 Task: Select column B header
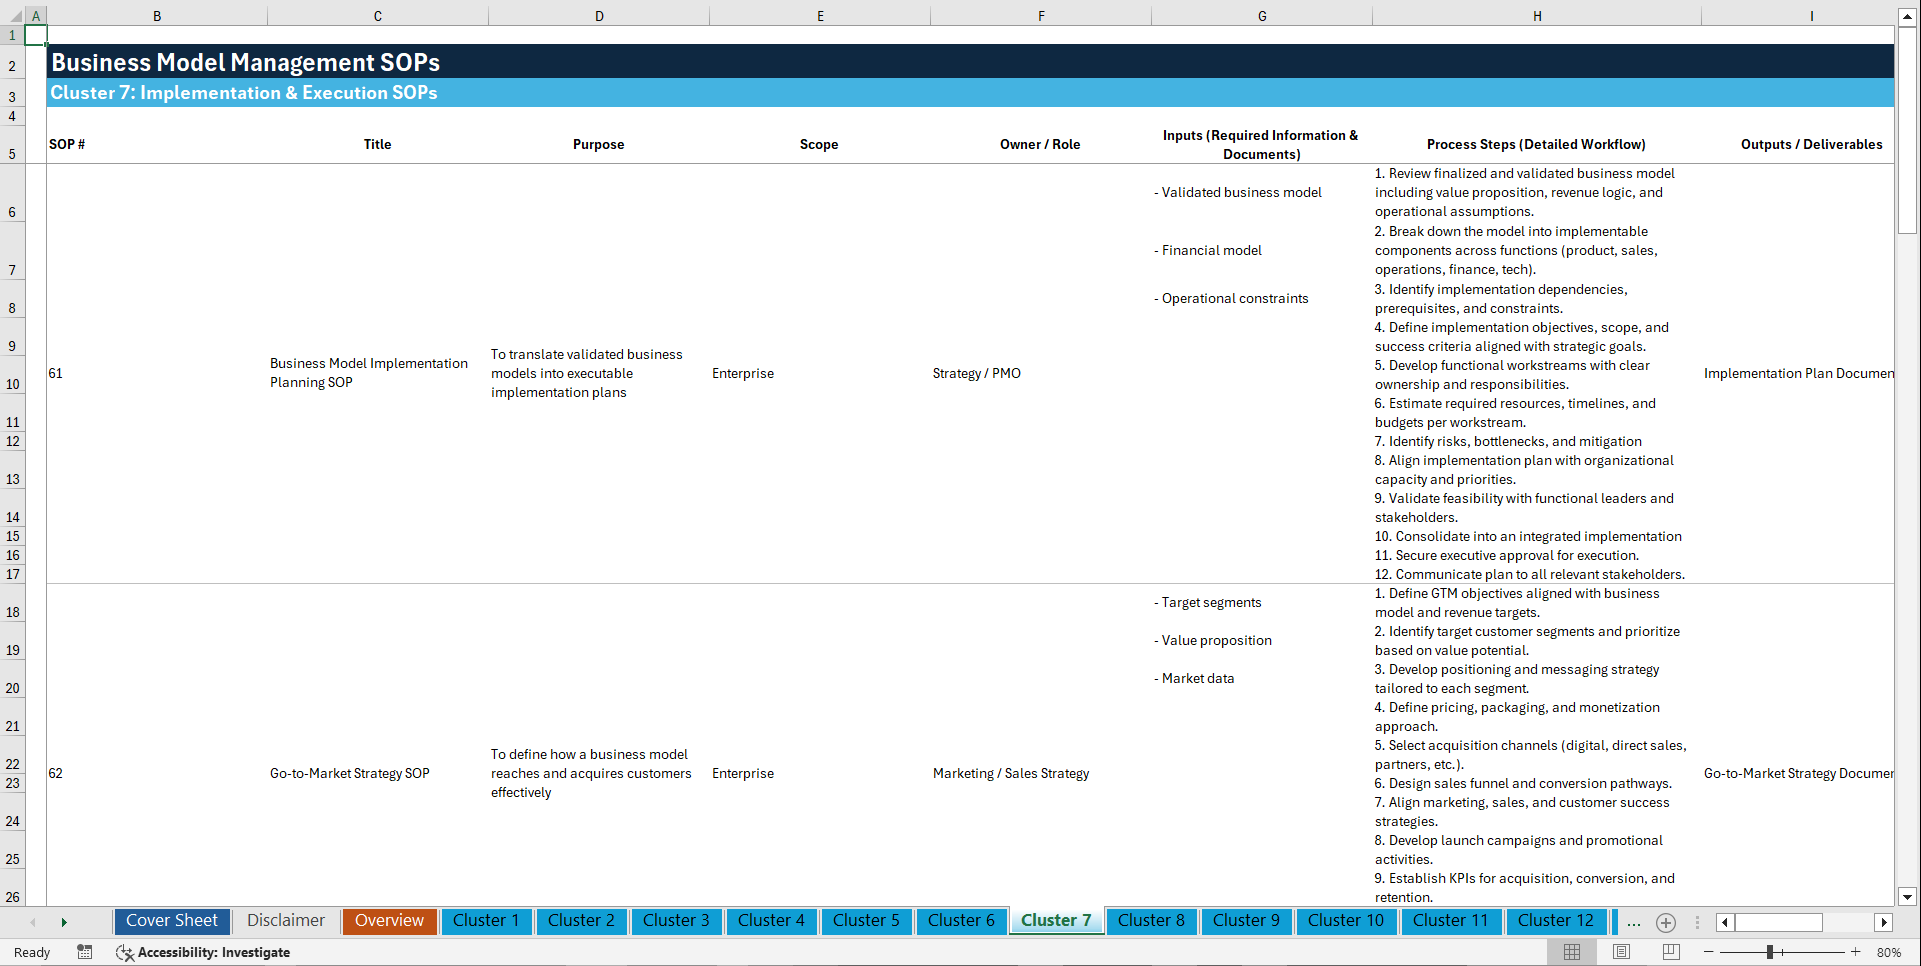pyautogui.click(x=157, y=16)
